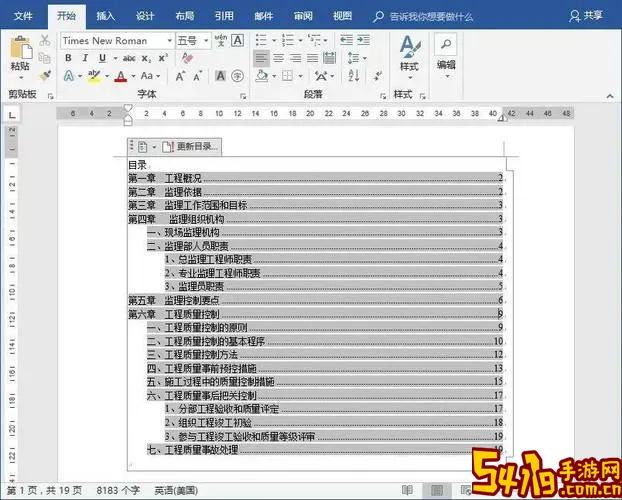Open the Styles (样式) gallery

410,58
